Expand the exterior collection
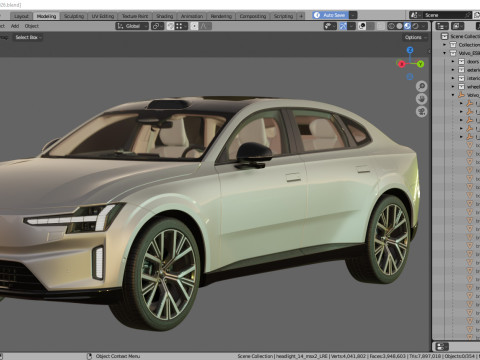This screenshot has height=360, width=480. (x=453, y=70)
